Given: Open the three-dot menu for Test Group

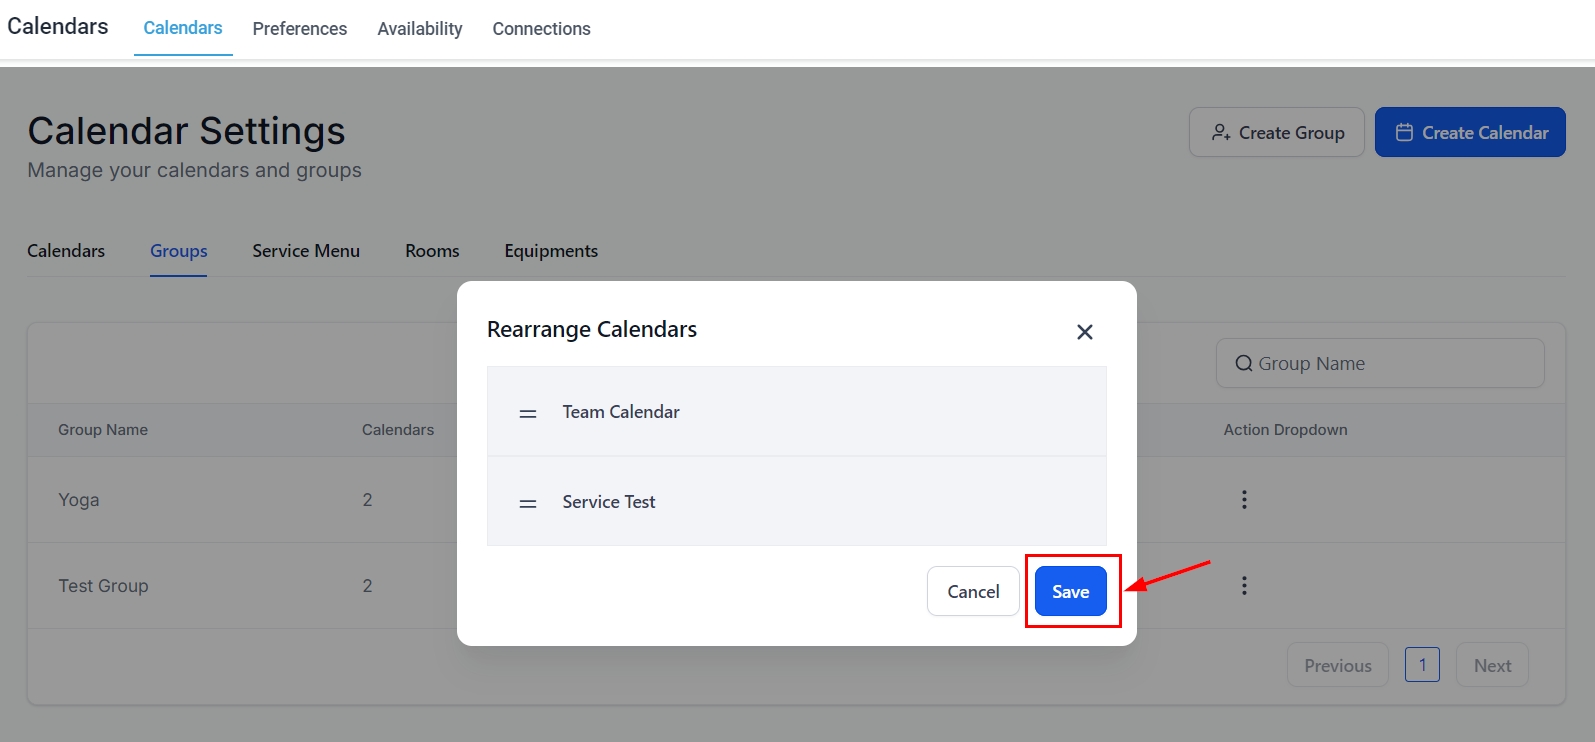Looking at the screenshot, I should (1244, 586).
